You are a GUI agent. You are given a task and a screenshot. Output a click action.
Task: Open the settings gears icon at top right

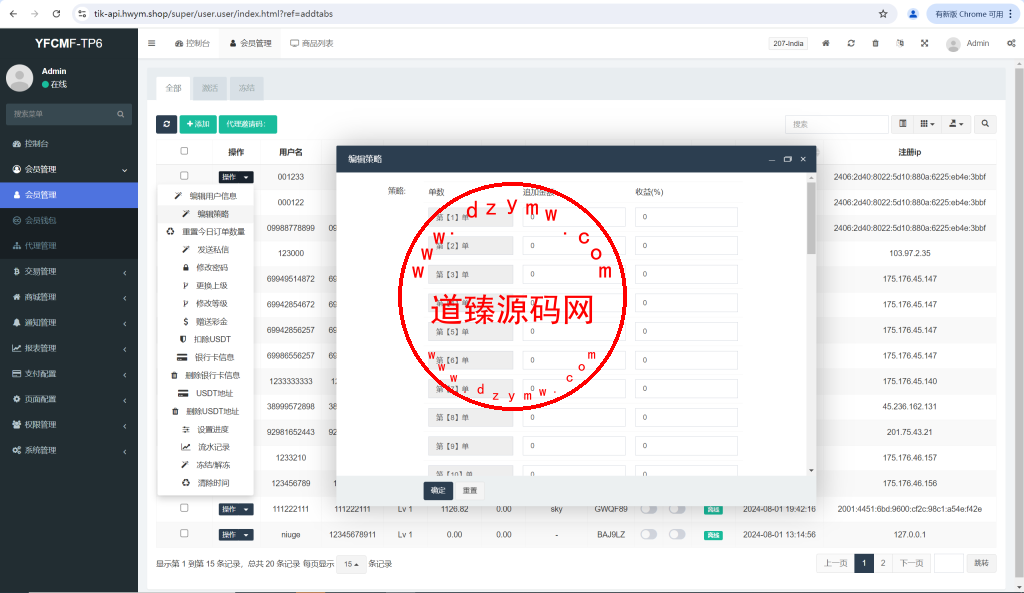[x=1011, y=43]
